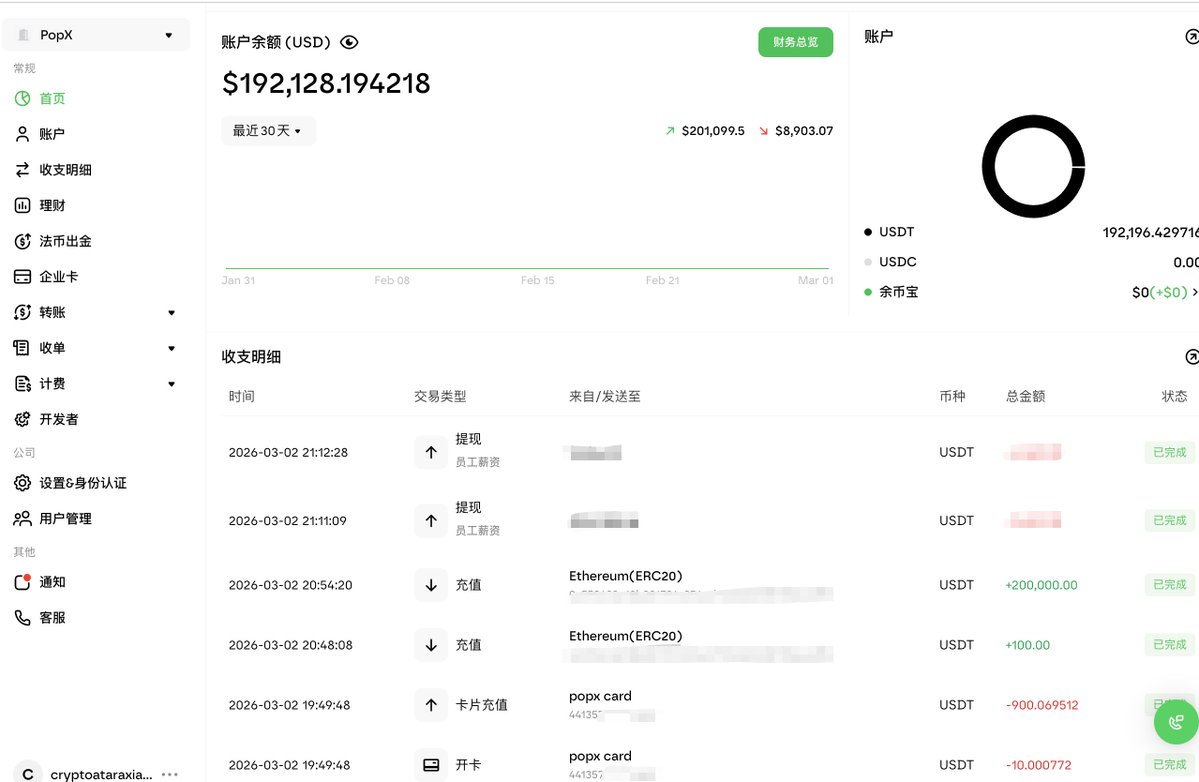The height and width of the screenshot is (782, 1199).
Task: Click 已完成 status of +100.00 row
Action: [x=1170, y=645]
